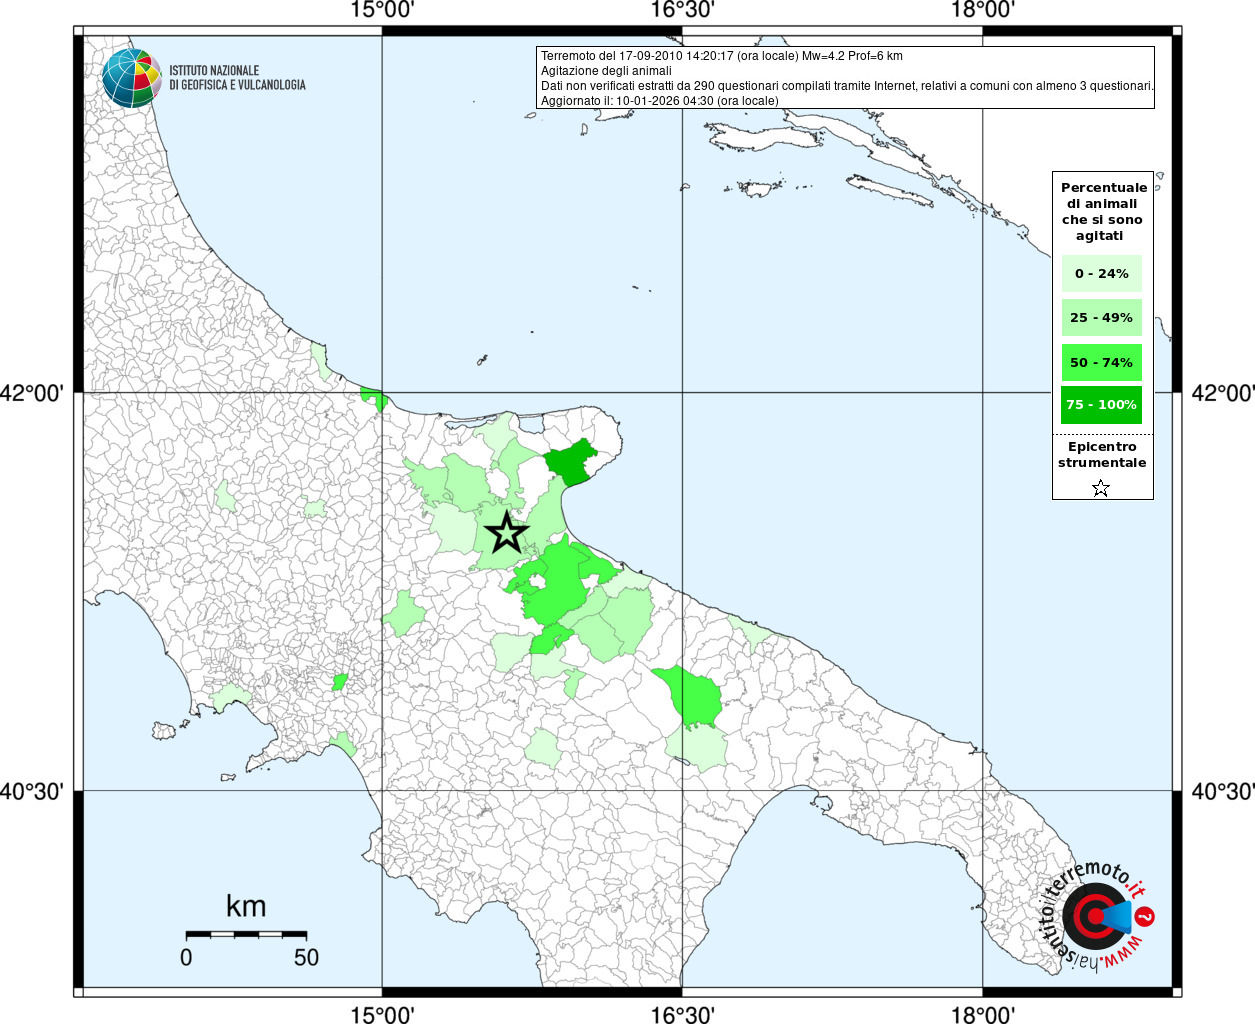Click the epicenter star on the map
This screenshot has height=1024, width=1255.
point(507,533)
